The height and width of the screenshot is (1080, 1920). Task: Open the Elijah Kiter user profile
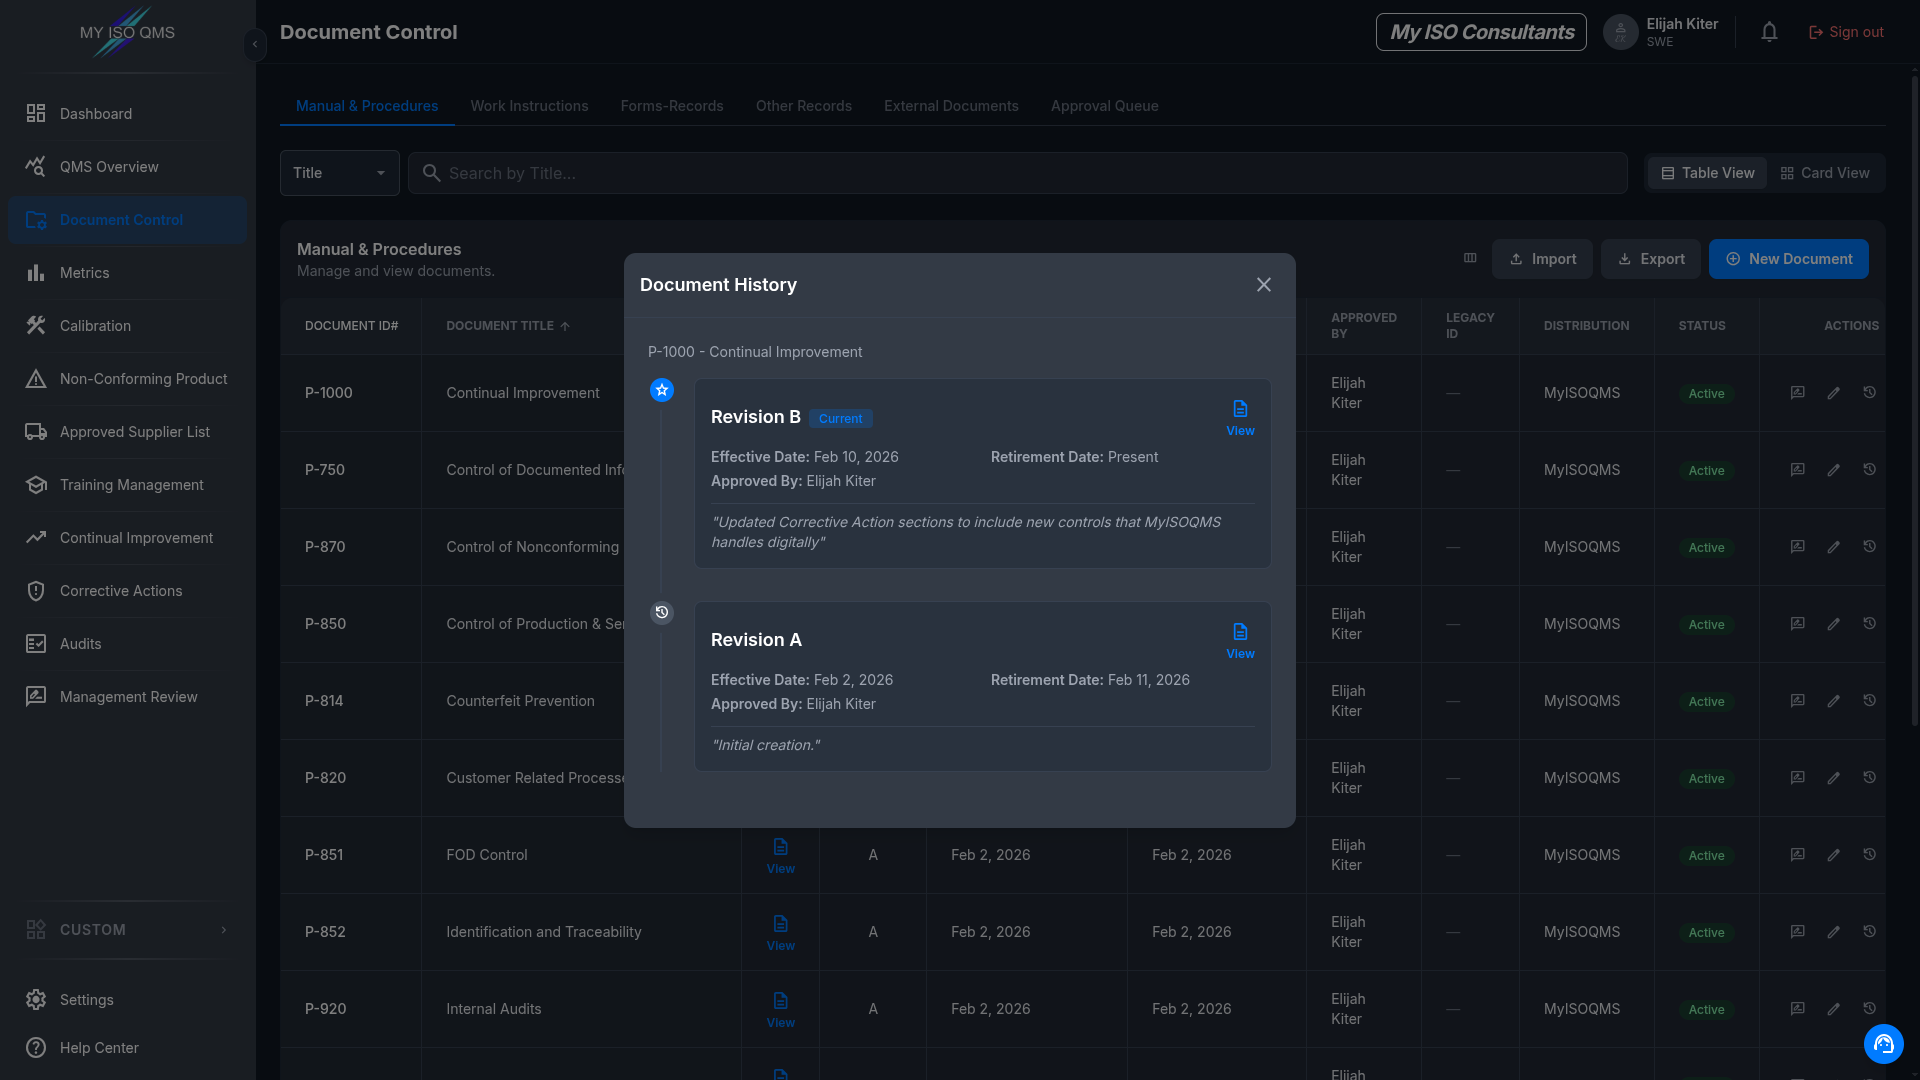[x=1661, y=32]
